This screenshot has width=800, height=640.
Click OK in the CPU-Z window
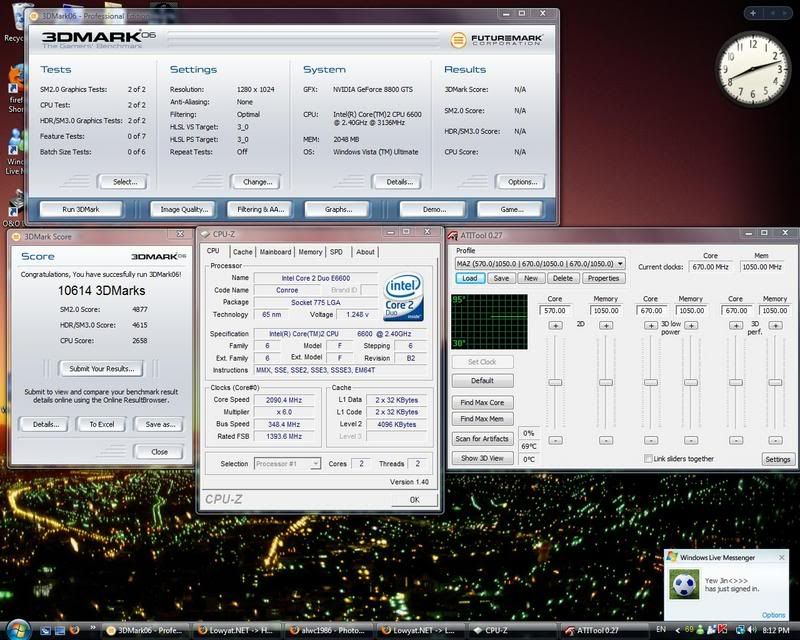tap(414, 500)
